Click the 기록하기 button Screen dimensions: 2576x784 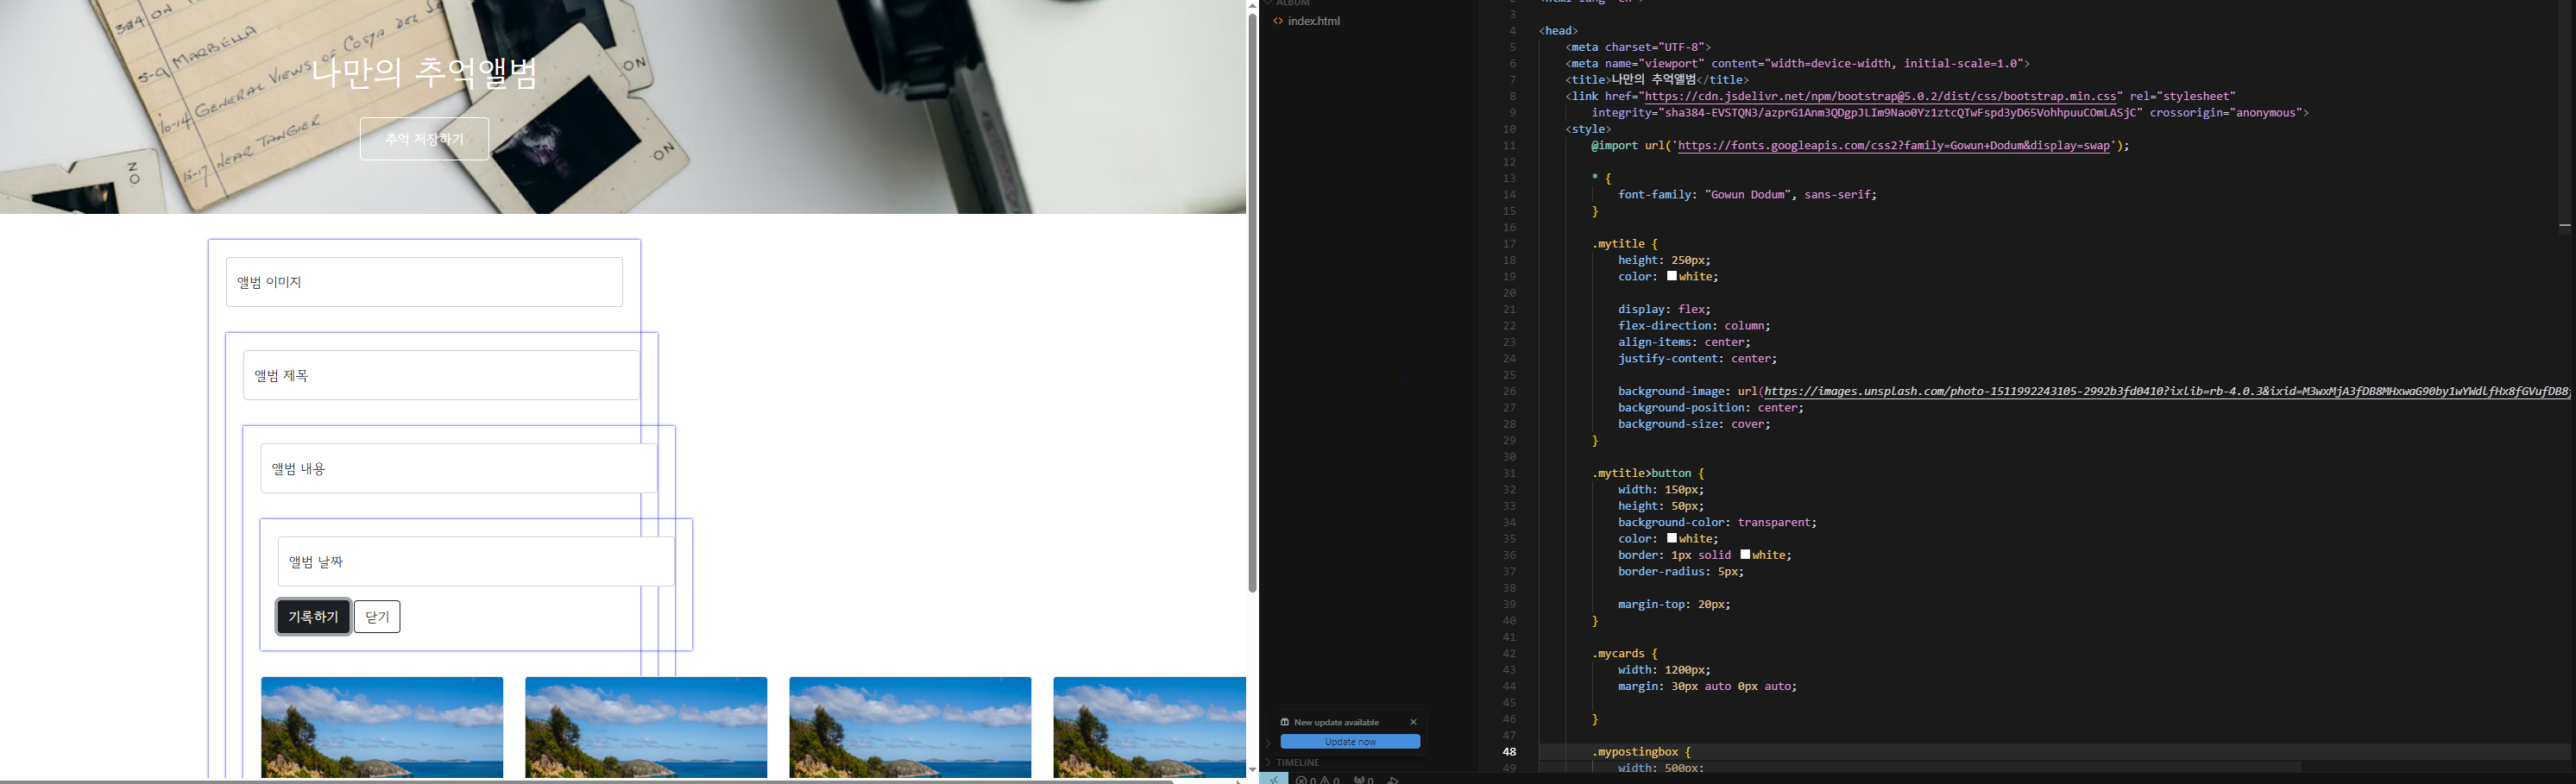313,617
